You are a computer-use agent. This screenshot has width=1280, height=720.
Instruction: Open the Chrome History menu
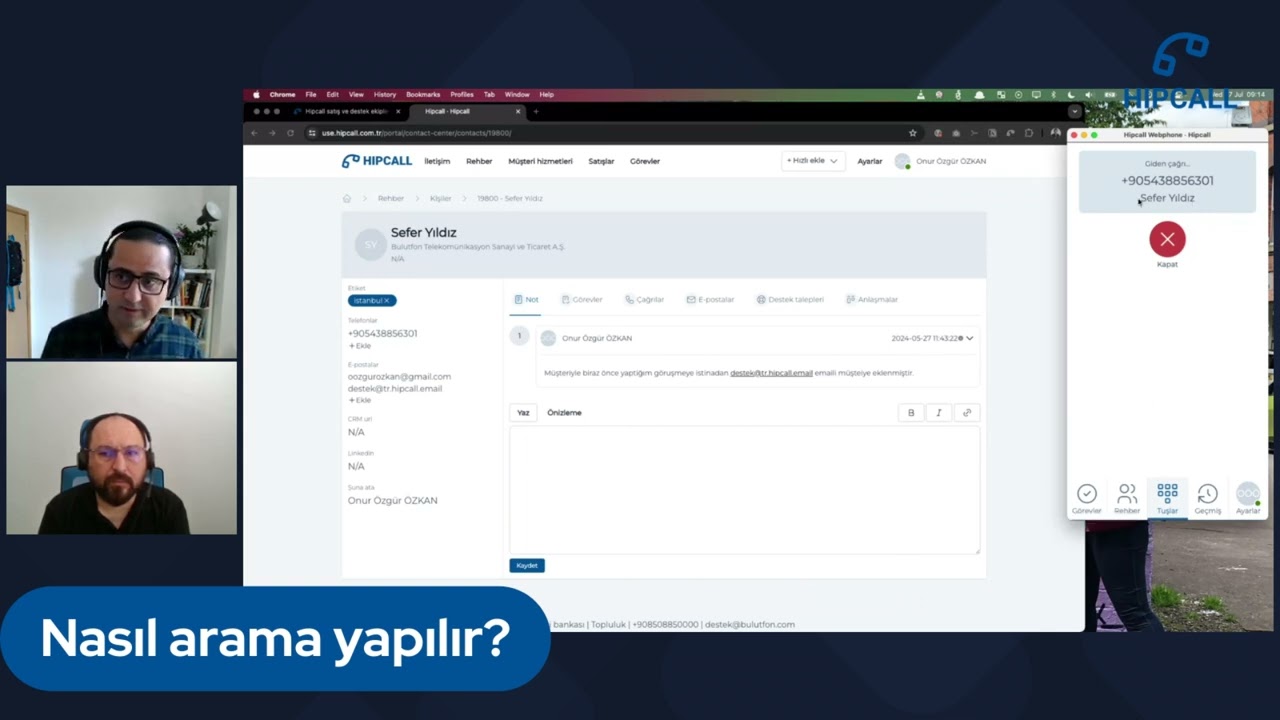coord(385,94)
